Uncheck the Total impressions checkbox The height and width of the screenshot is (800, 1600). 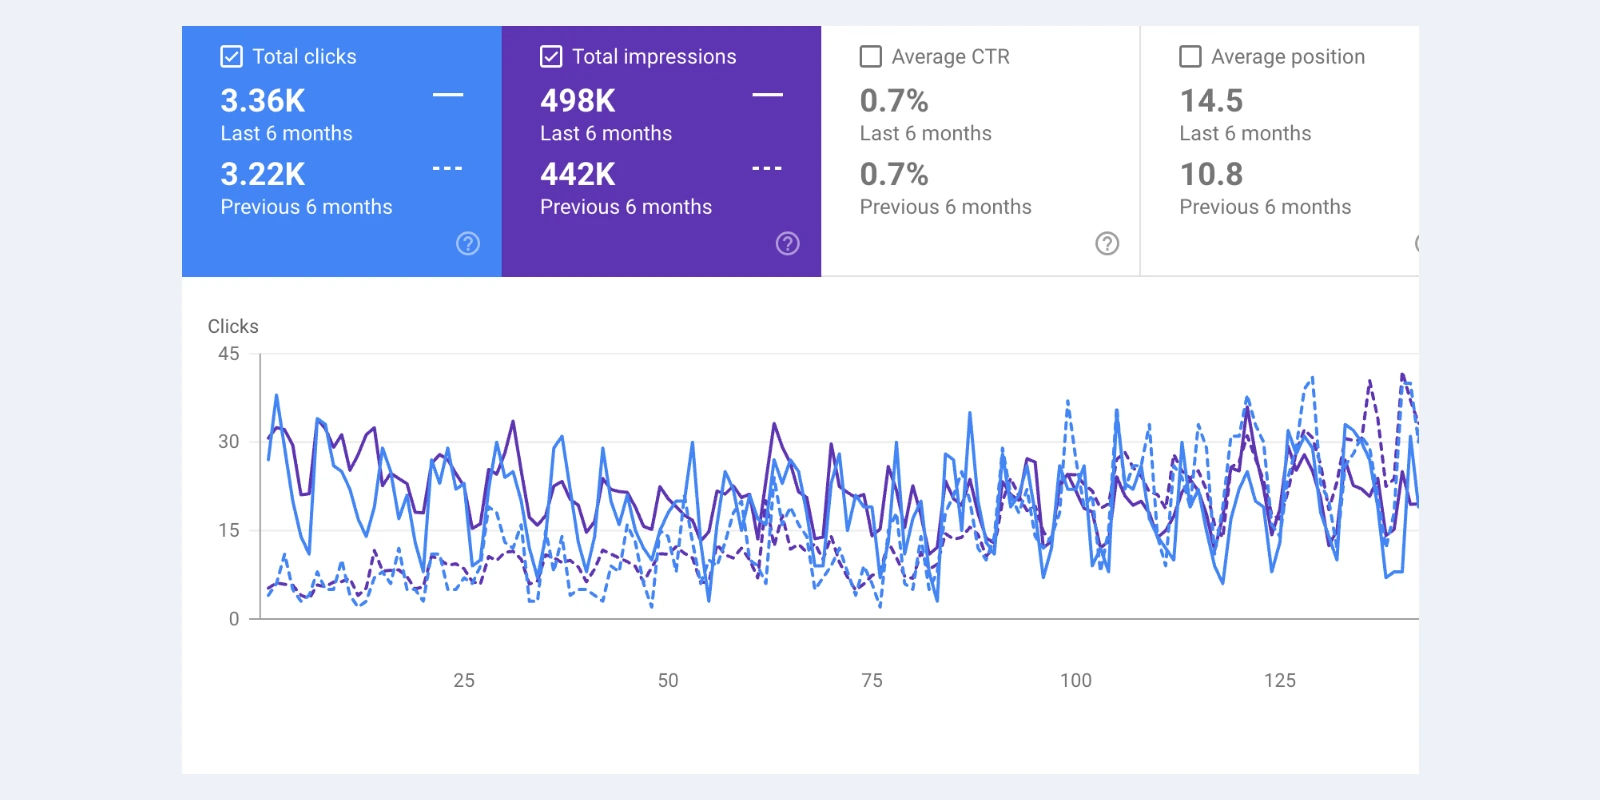click(551, 56)
